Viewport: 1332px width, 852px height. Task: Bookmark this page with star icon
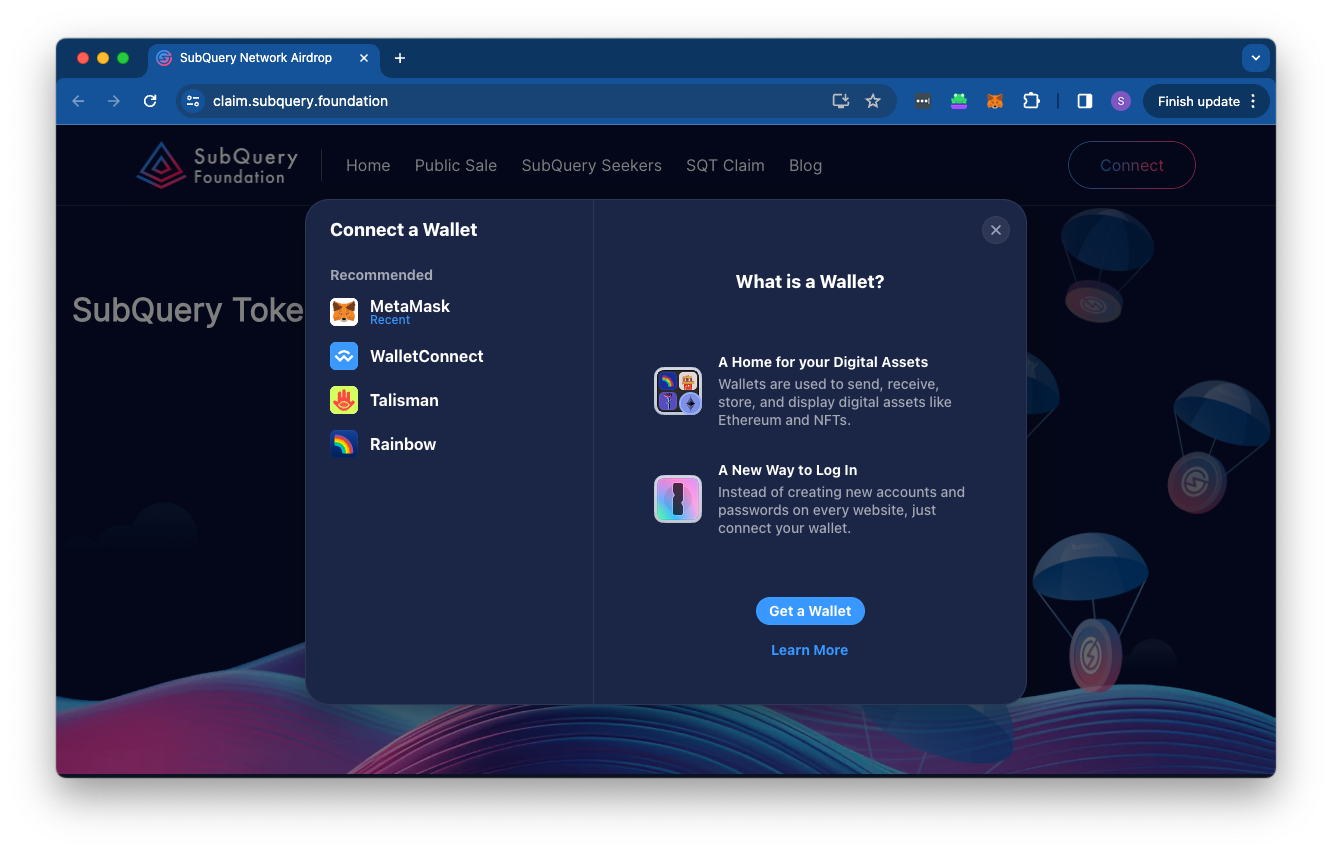873,101
